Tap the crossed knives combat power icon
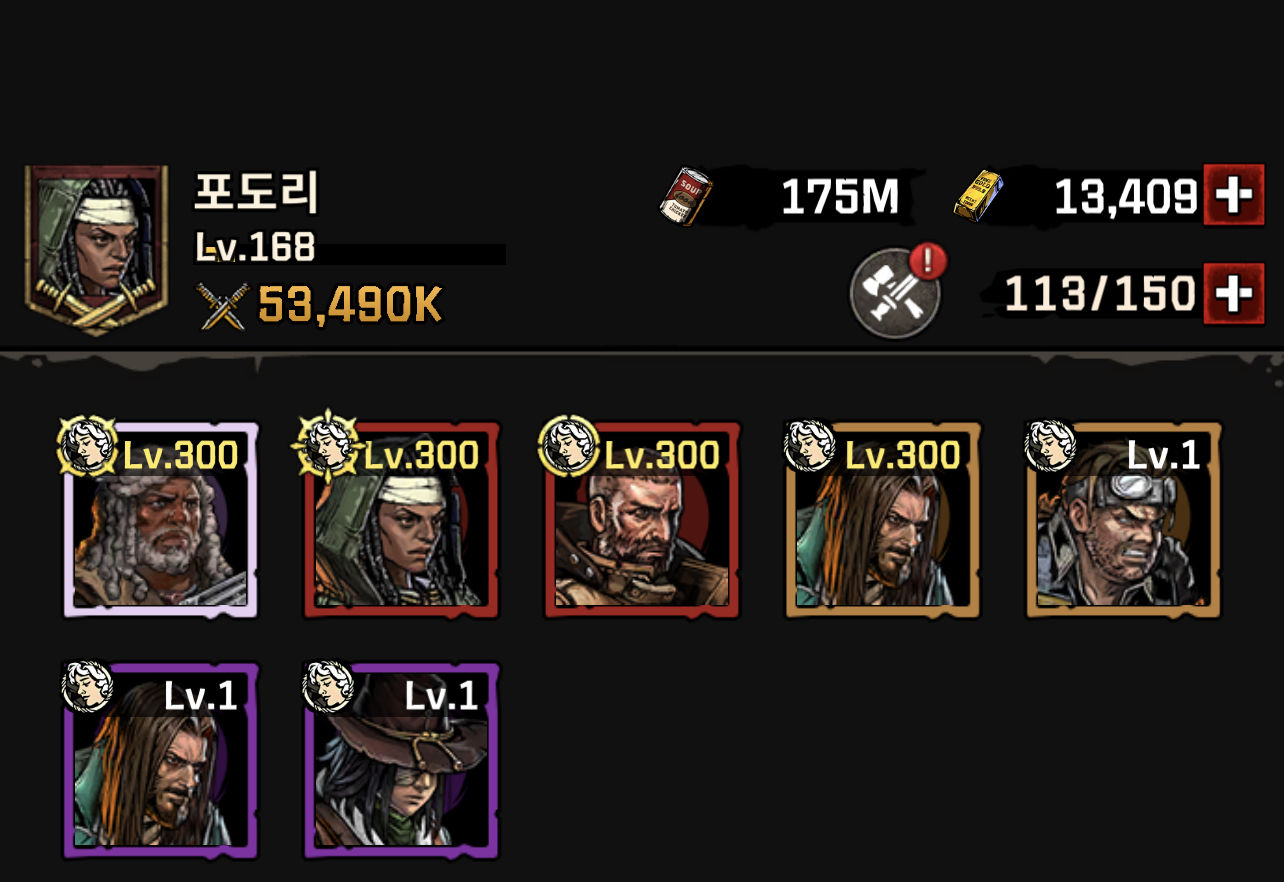Image resolution: width=1284 pixels, height=882 pixels. (223, 307)
